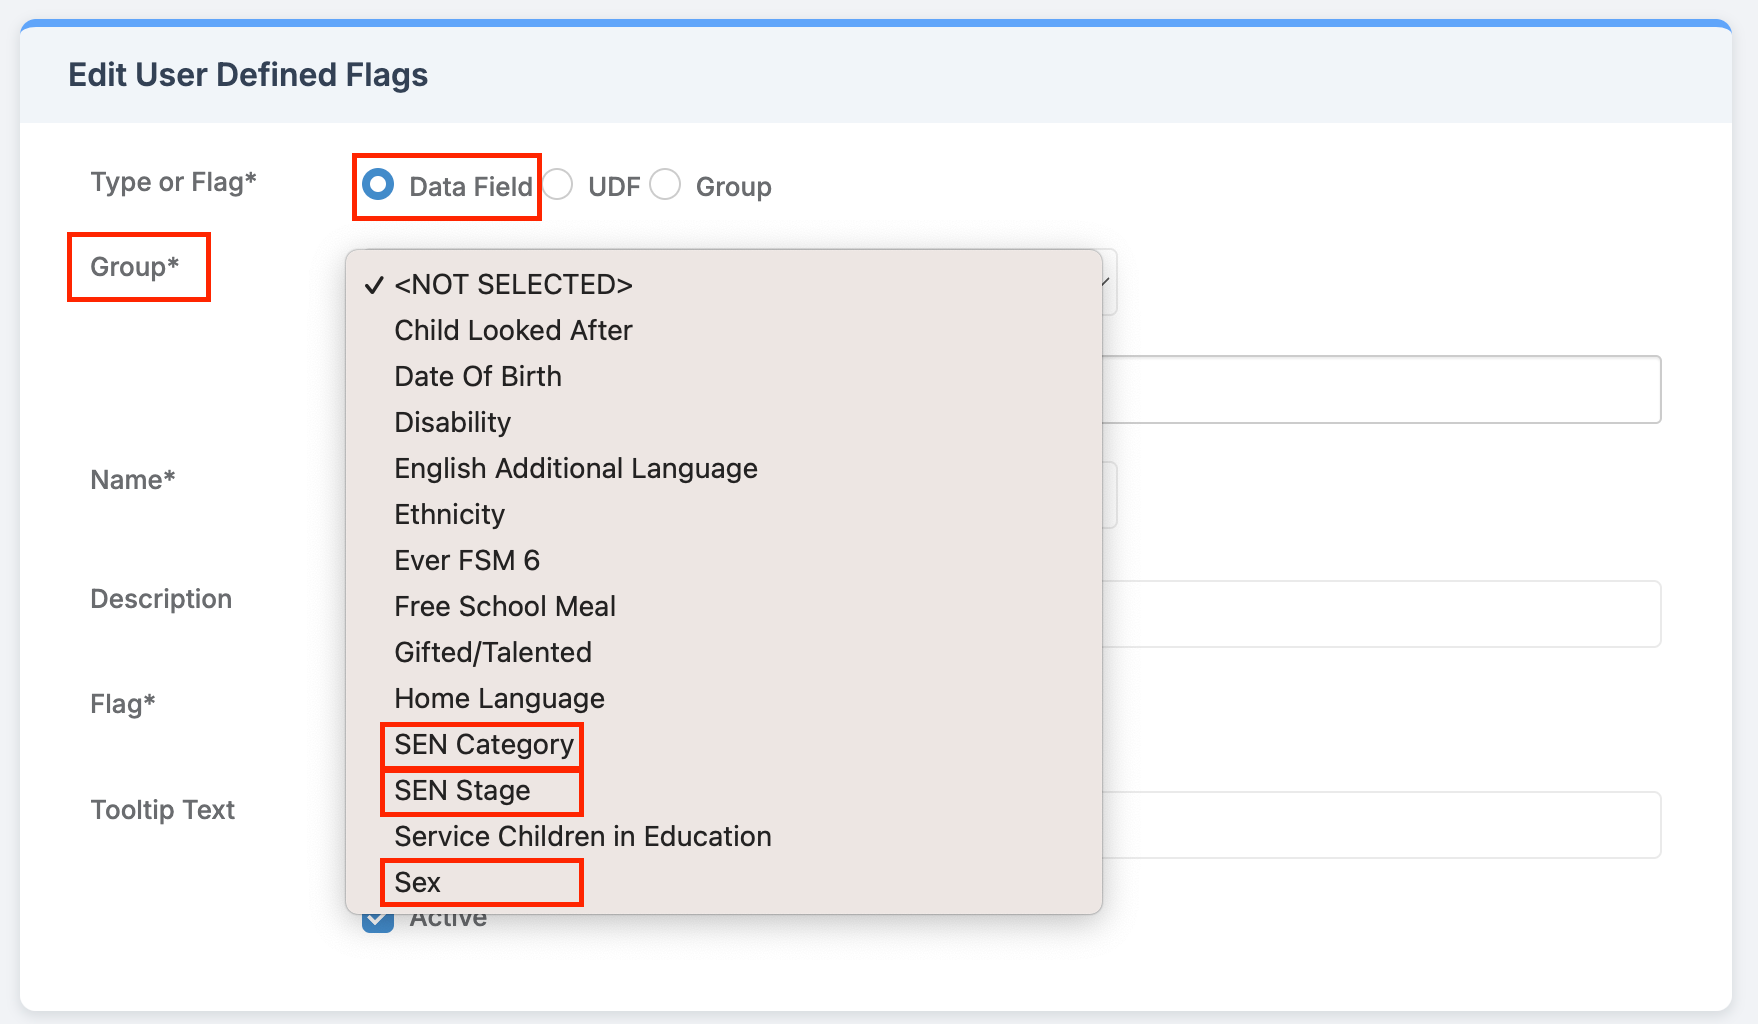Pick Ever FSM 6 from list
1758x1024 pixels.
pyautogui.click(x=724, y=561)
